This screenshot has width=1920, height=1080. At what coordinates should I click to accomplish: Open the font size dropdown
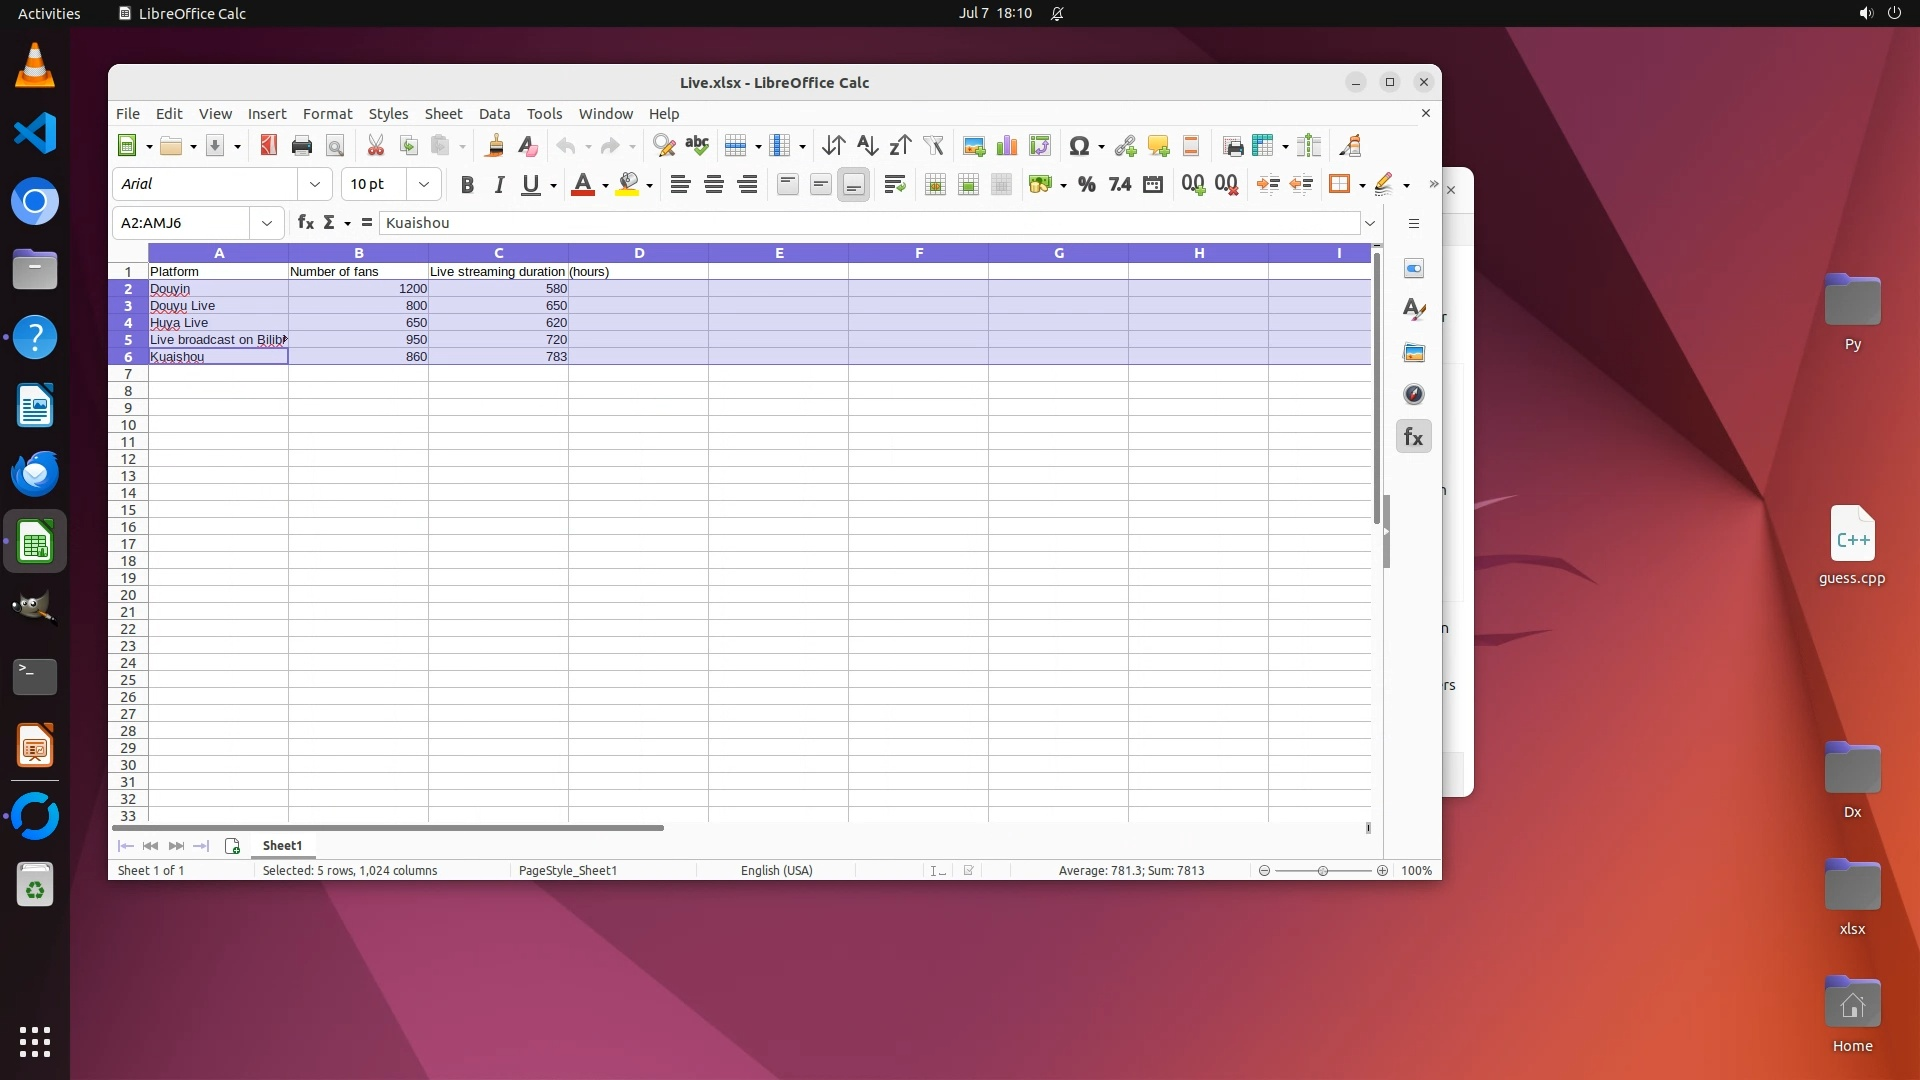coord(424,184)
